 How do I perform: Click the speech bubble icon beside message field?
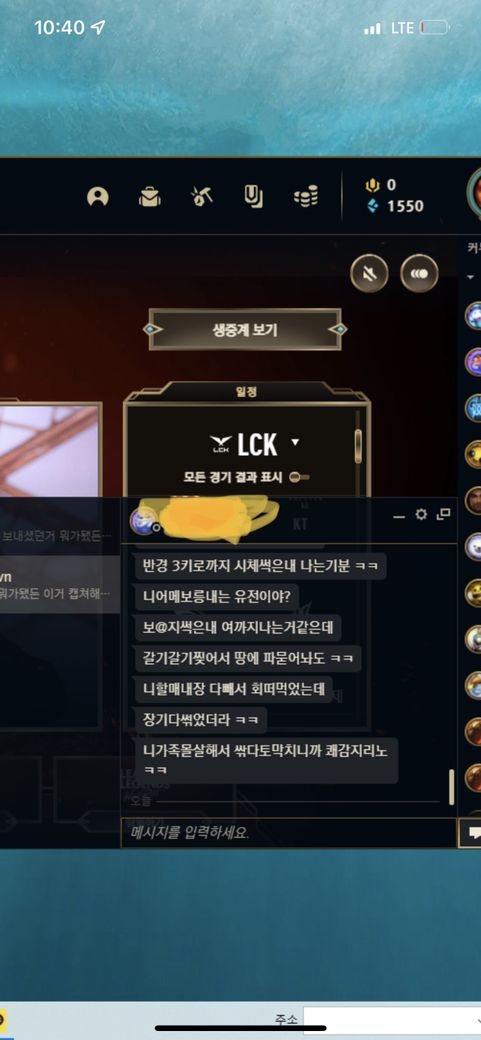pyautogui.click(x=472, y=832)
